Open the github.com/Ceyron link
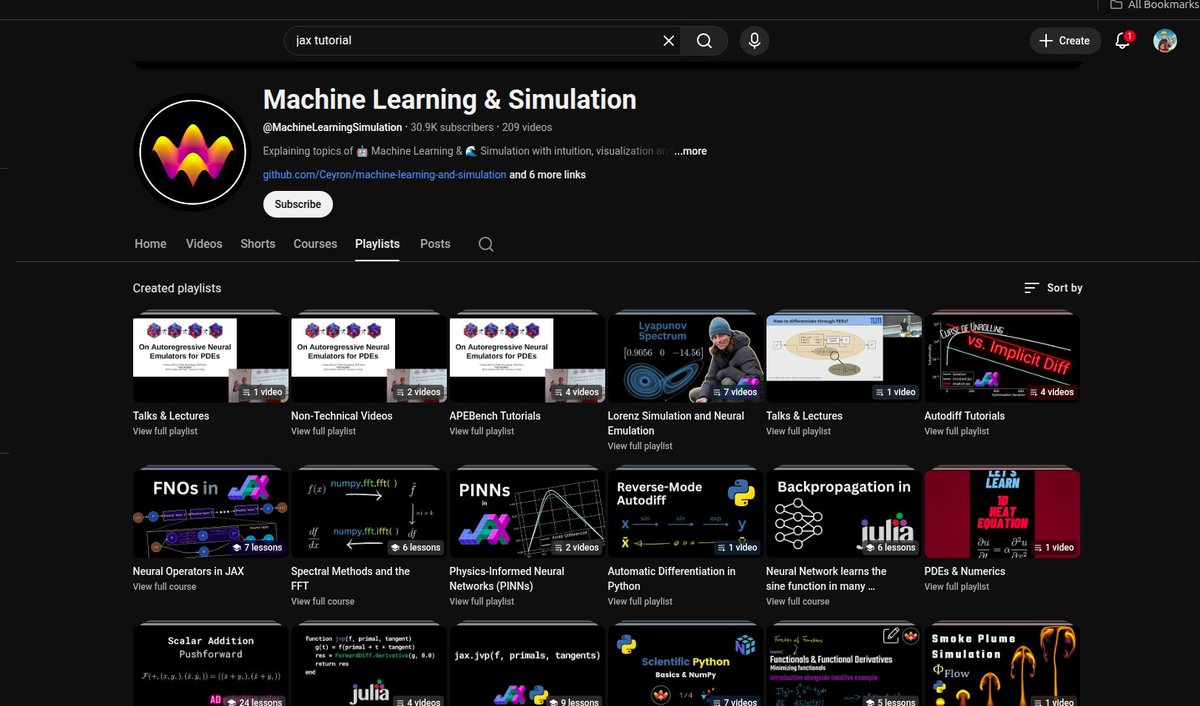Image resolution: width=1200 pixels, height=706 pixels. pyautogui.click(x=384, y=175)
